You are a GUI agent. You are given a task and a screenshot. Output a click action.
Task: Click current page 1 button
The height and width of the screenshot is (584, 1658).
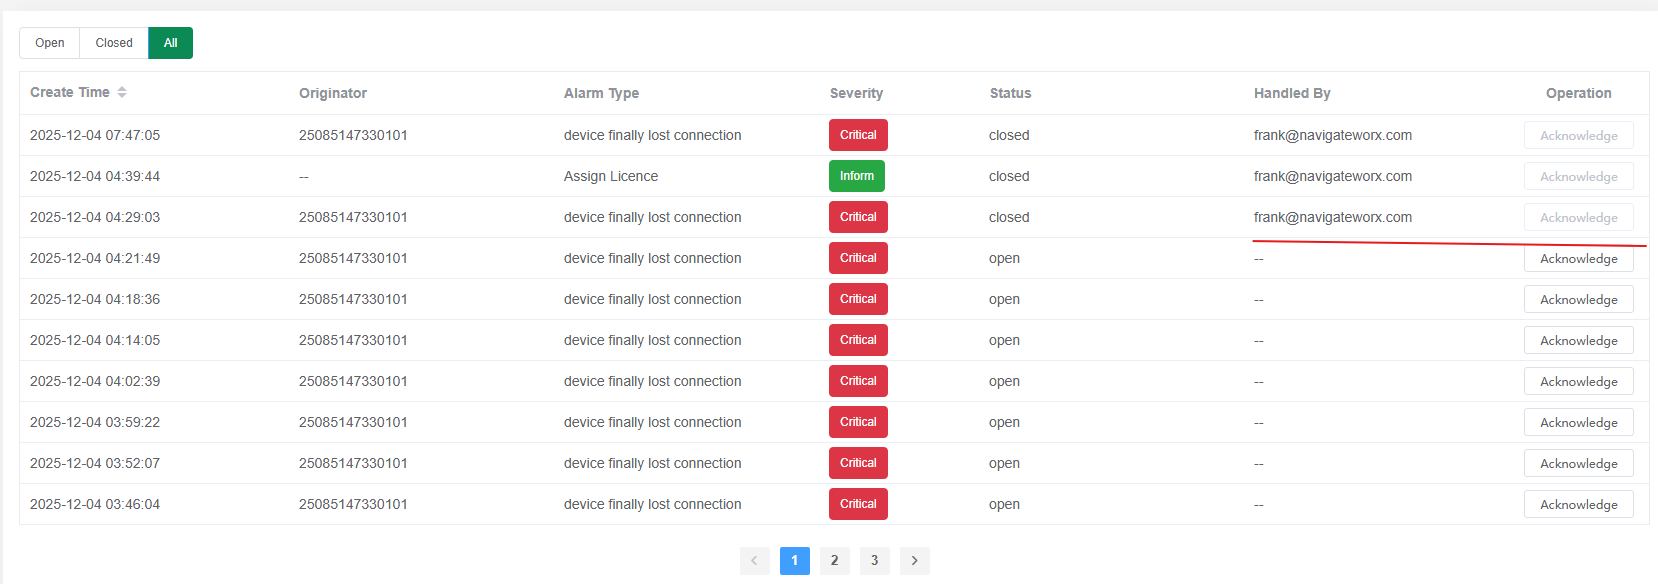click(x=794, y=560)
